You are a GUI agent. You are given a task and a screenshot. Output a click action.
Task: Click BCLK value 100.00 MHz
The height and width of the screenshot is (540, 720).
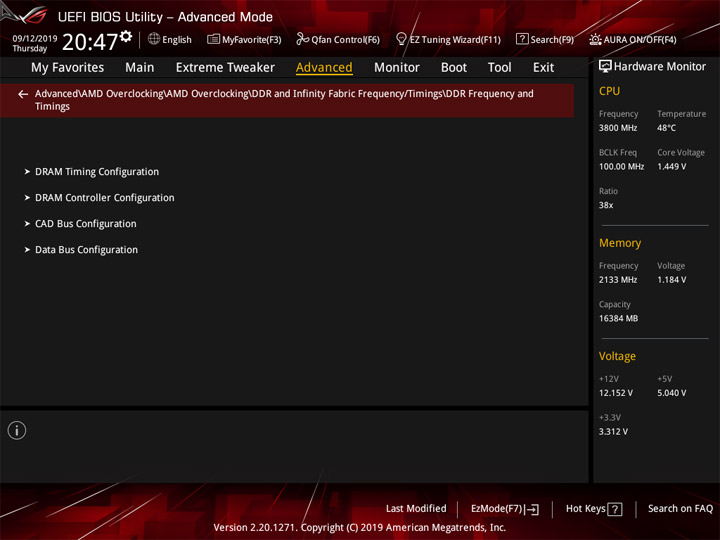[x=621, y=166]
